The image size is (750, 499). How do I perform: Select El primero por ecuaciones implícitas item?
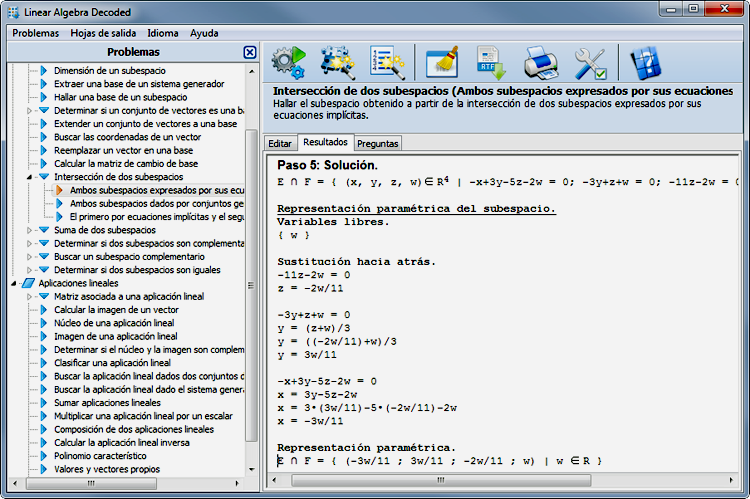pos(157,217)
